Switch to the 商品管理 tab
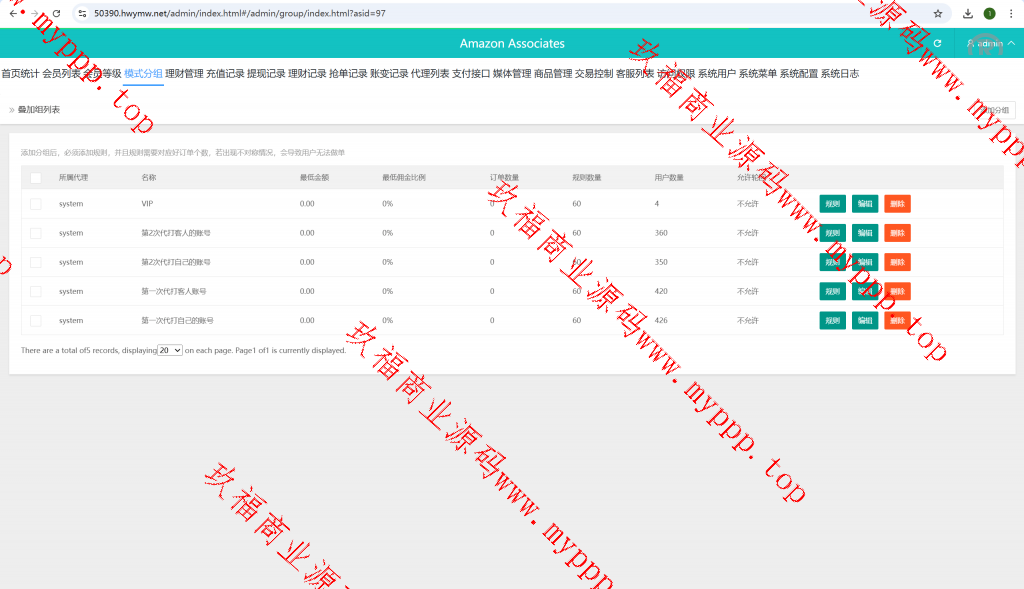 553,74
